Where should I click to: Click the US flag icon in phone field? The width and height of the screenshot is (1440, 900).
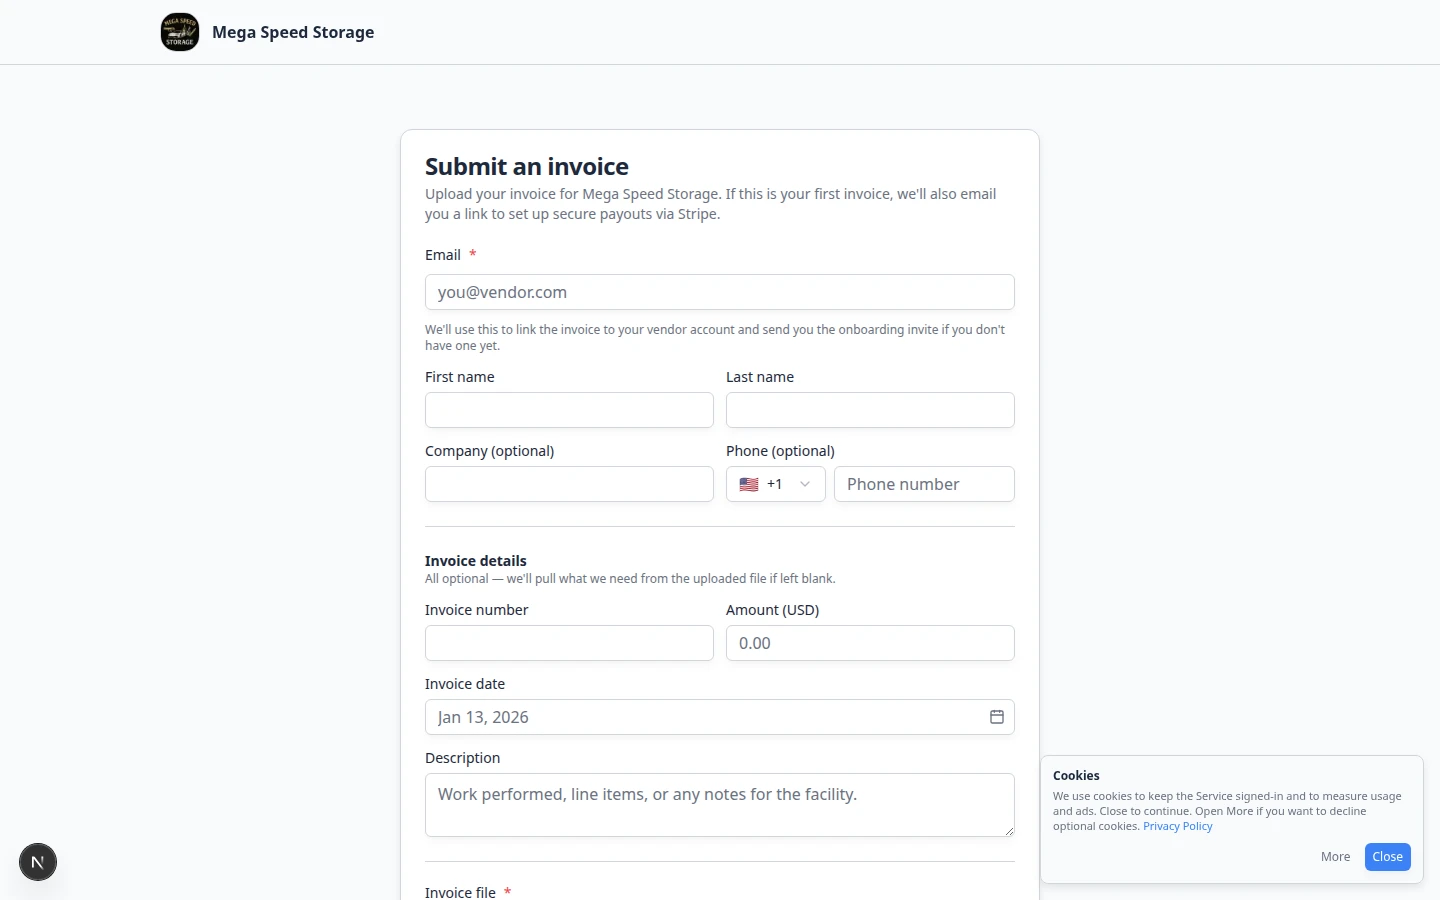749,484
